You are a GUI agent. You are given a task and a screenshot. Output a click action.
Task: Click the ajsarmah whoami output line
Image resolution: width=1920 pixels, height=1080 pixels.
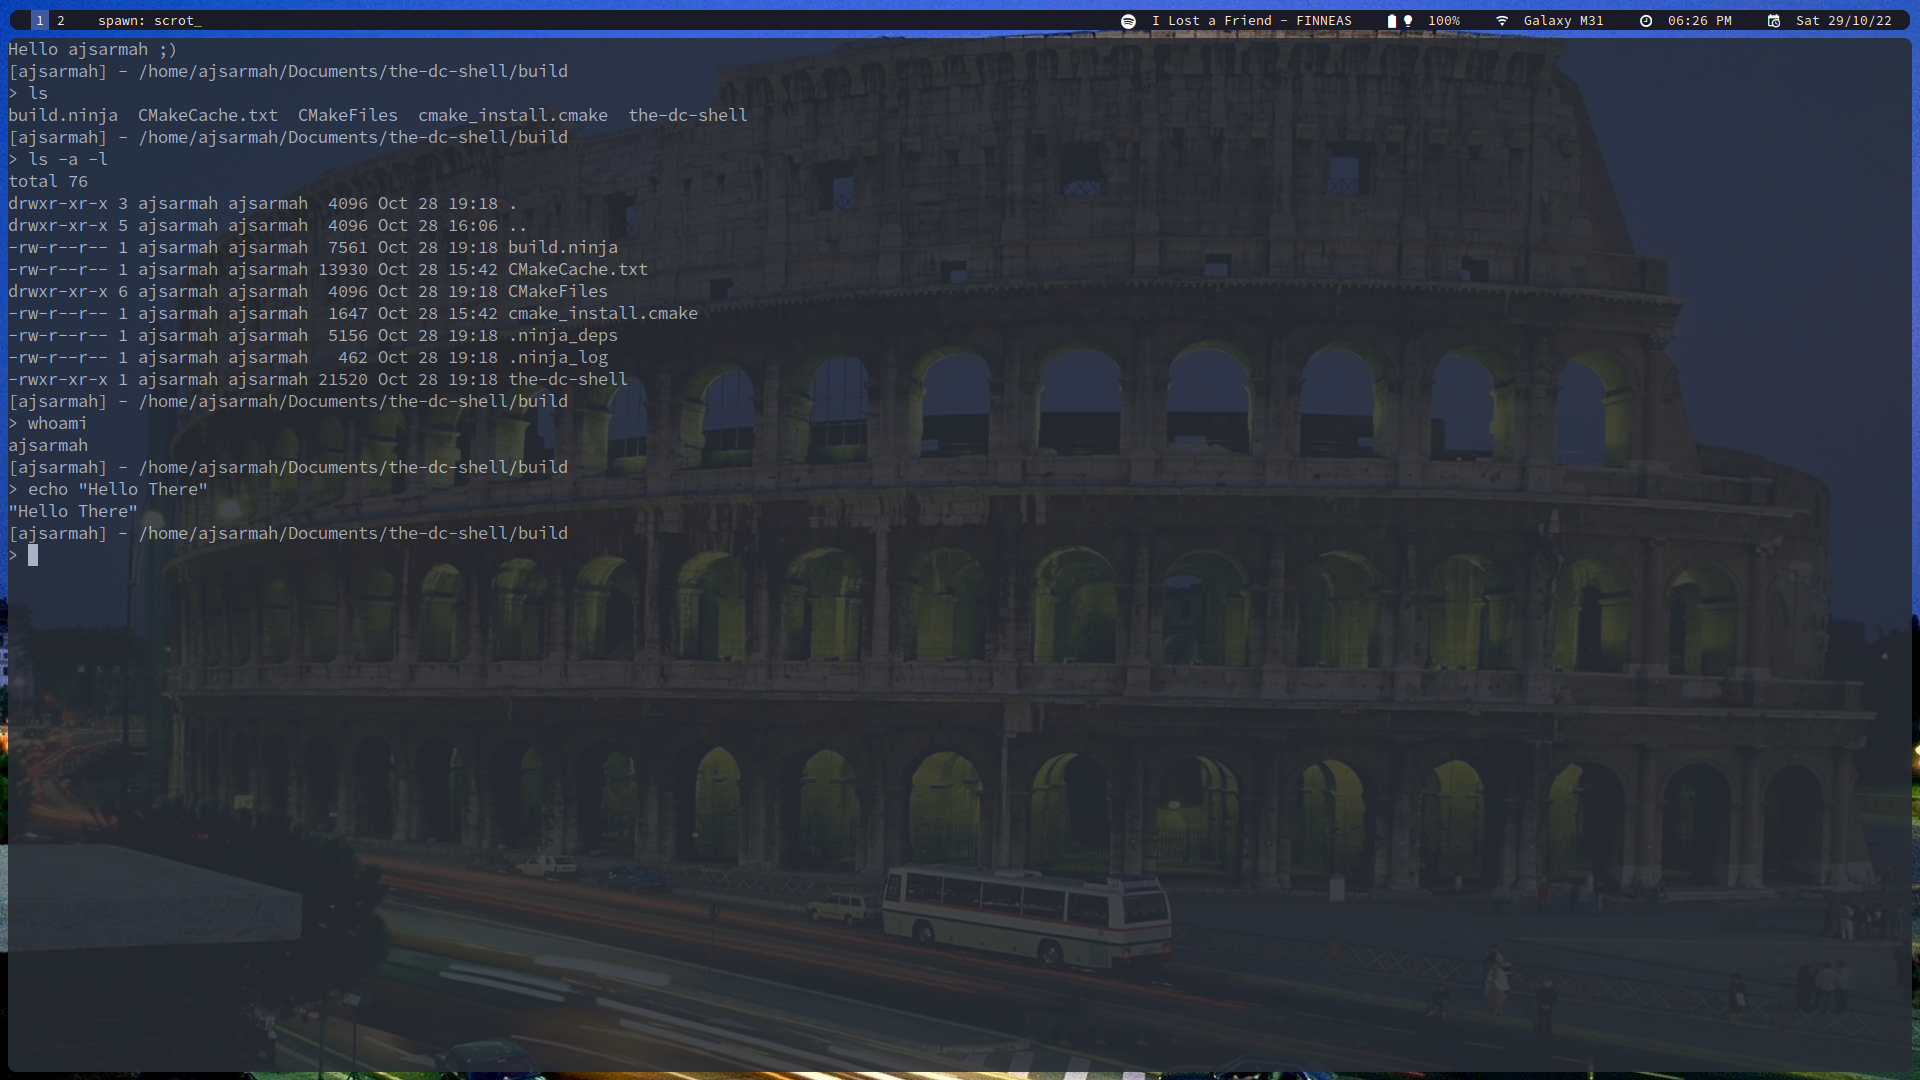click(48, 445)
